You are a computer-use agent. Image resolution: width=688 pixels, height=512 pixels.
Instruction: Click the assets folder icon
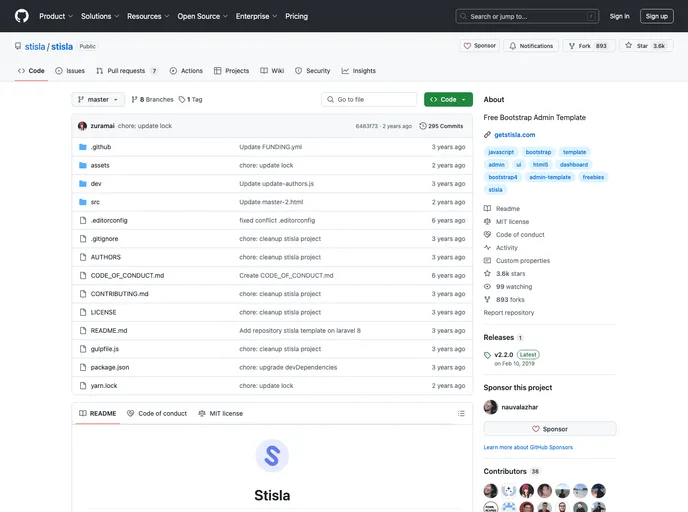82,165
